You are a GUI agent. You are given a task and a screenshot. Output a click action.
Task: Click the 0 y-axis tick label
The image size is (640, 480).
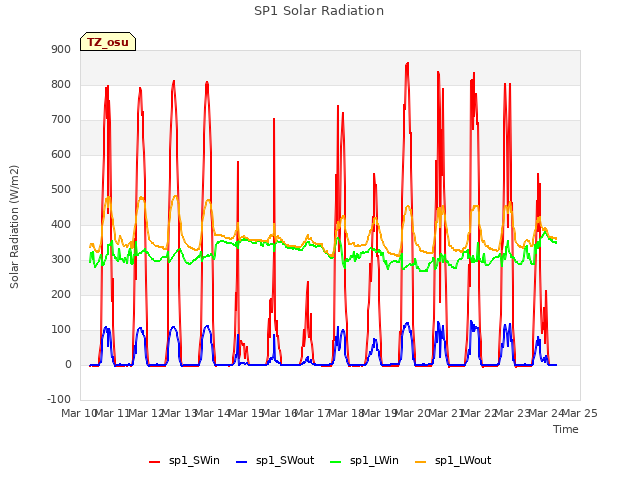[x=68, y=365]
